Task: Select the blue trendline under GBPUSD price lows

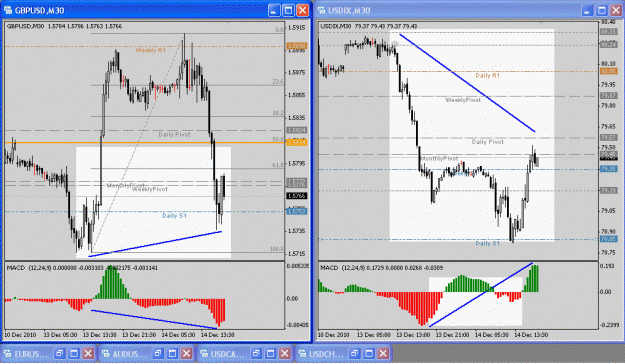Action: 155,244
